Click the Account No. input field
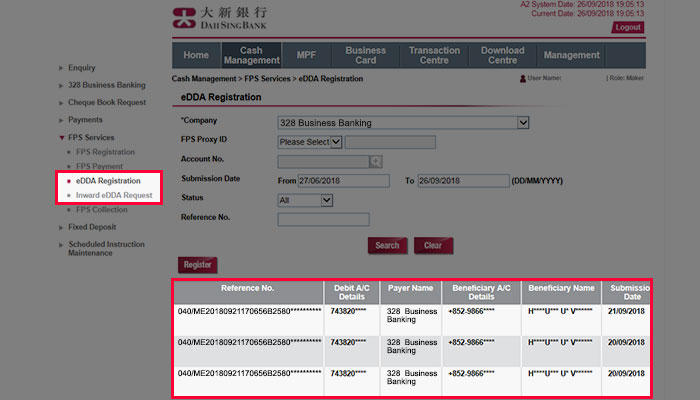Viewport: 700px width, 400px height. (x=324, y=162)
